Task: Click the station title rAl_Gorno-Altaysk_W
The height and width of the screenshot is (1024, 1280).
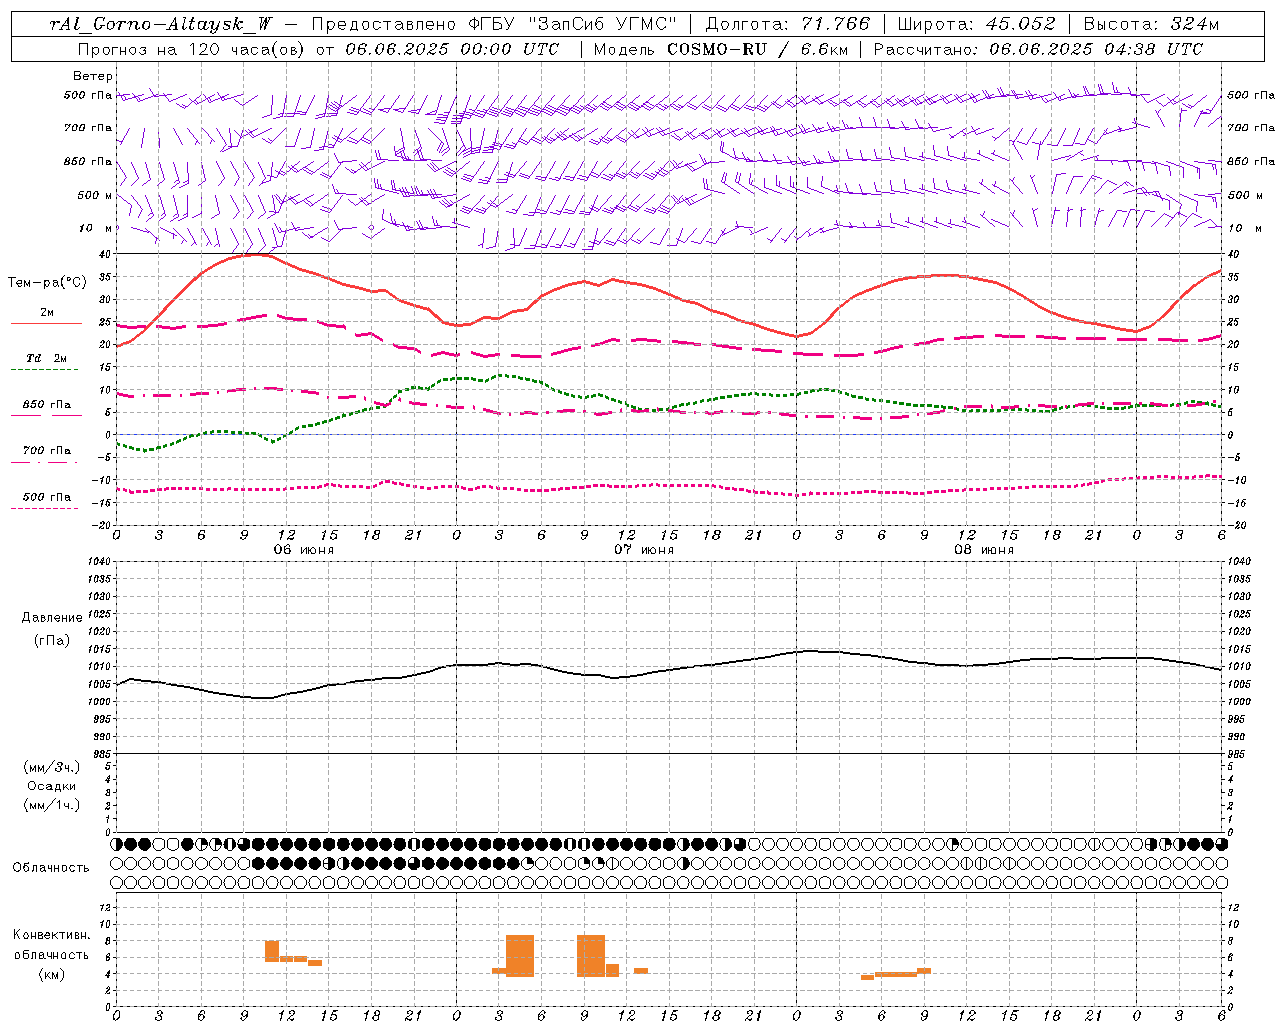Action: pyautogui.click(x=160, y=24)
